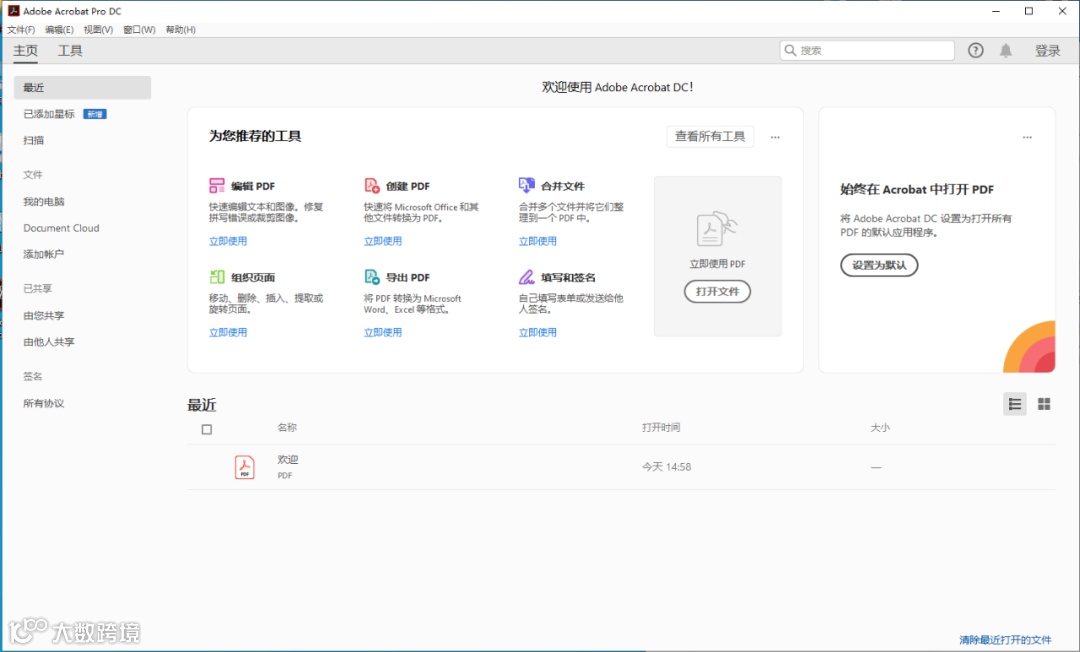The height and width of the screenshot is (652, 1080).
Task: Select Document Cloud in the sidebar
Action: pyautogui.click(x=61, y=228)
